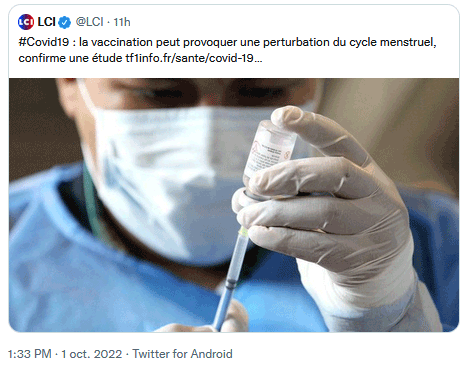Screen dimensions: 466x370
Task: Click the truncated ellipsis ending the tf1info link
Action: [258, 59]
